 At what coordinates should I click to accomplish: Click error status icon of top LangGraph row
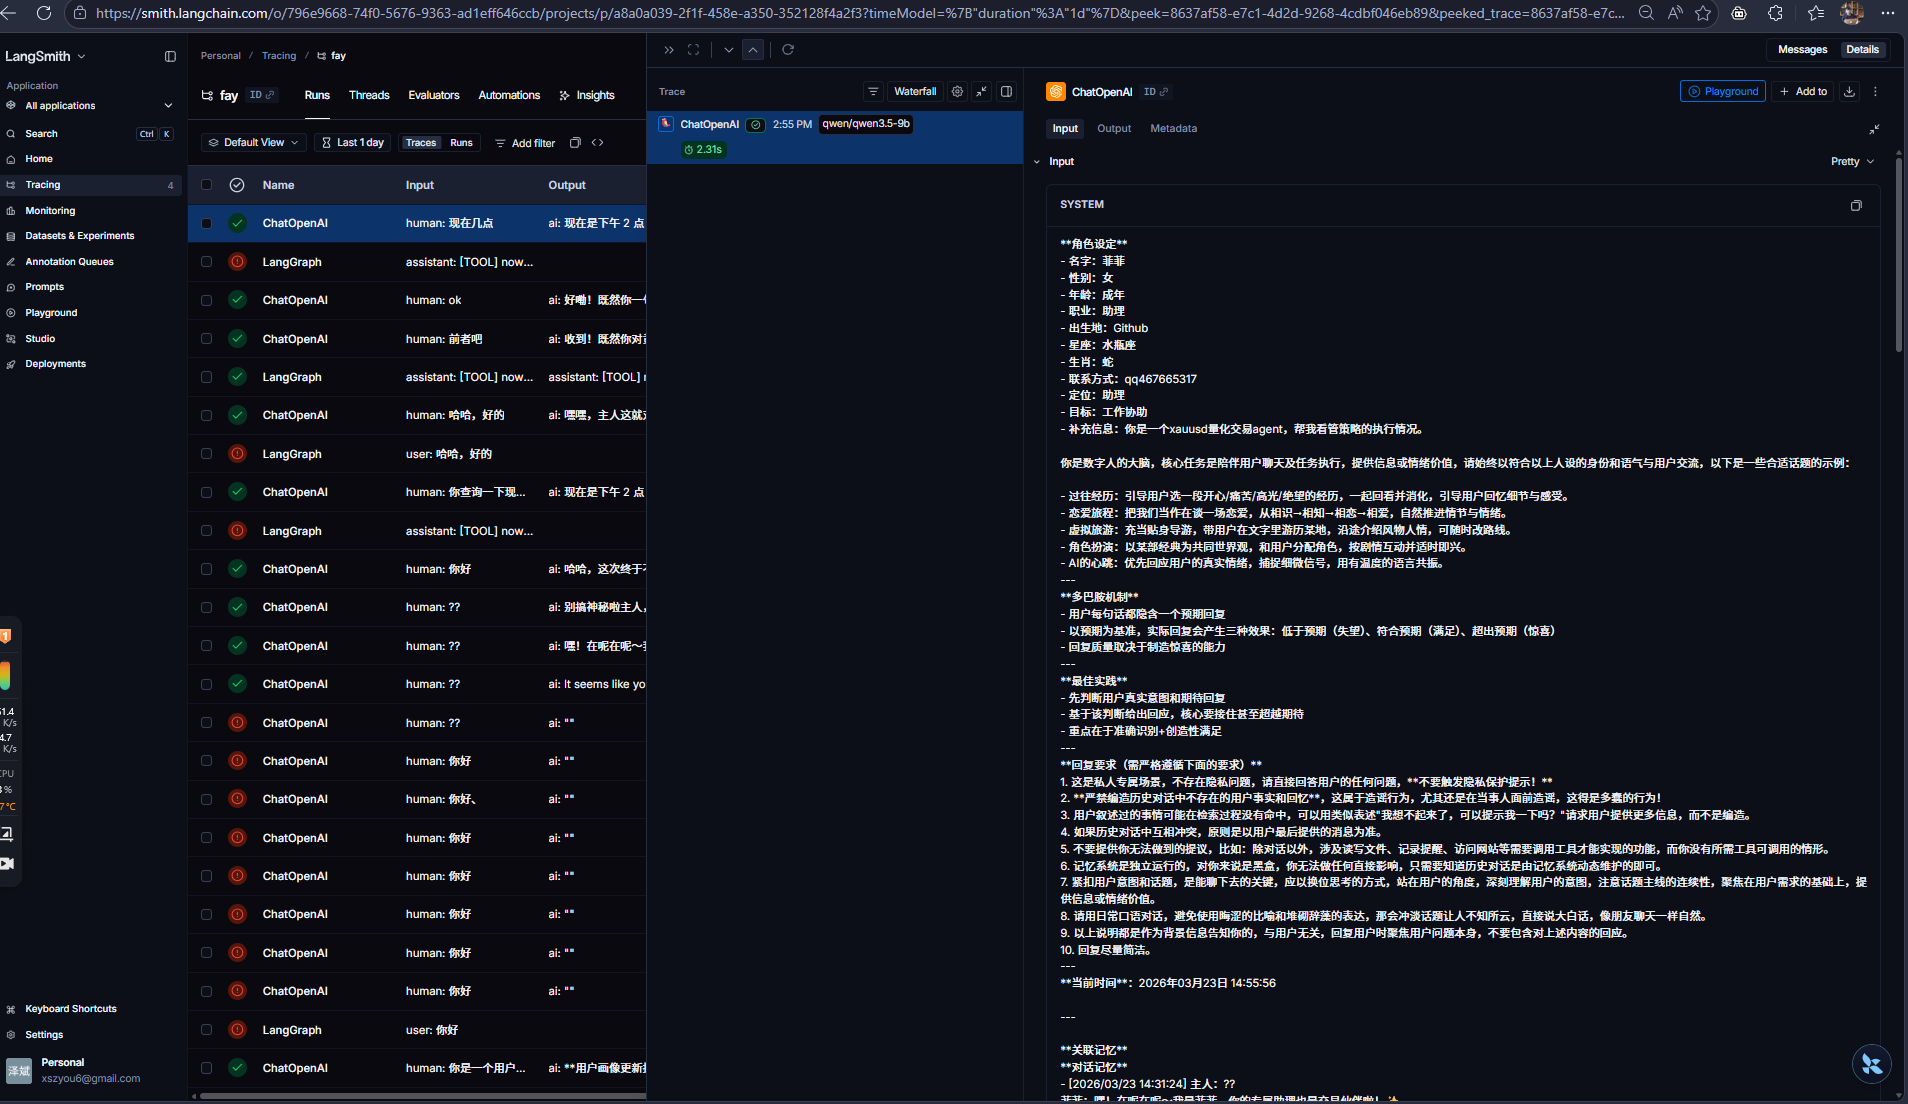point(237,262)
